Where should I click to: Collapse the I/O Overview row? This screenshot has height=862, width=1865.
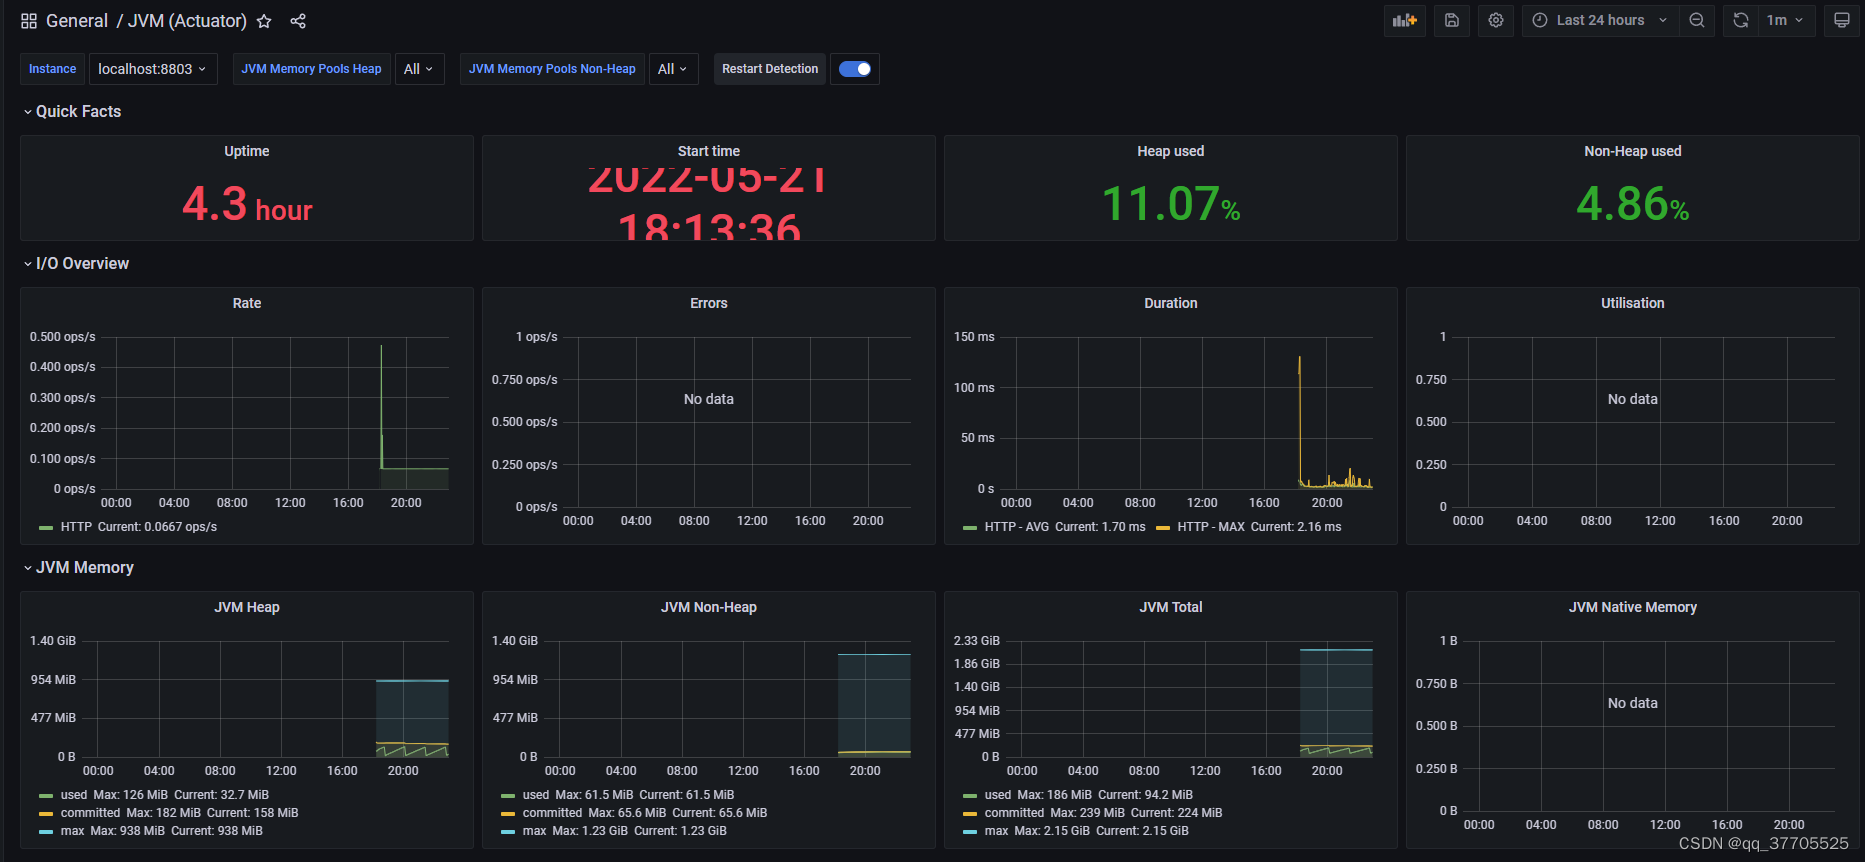[75, 263]
